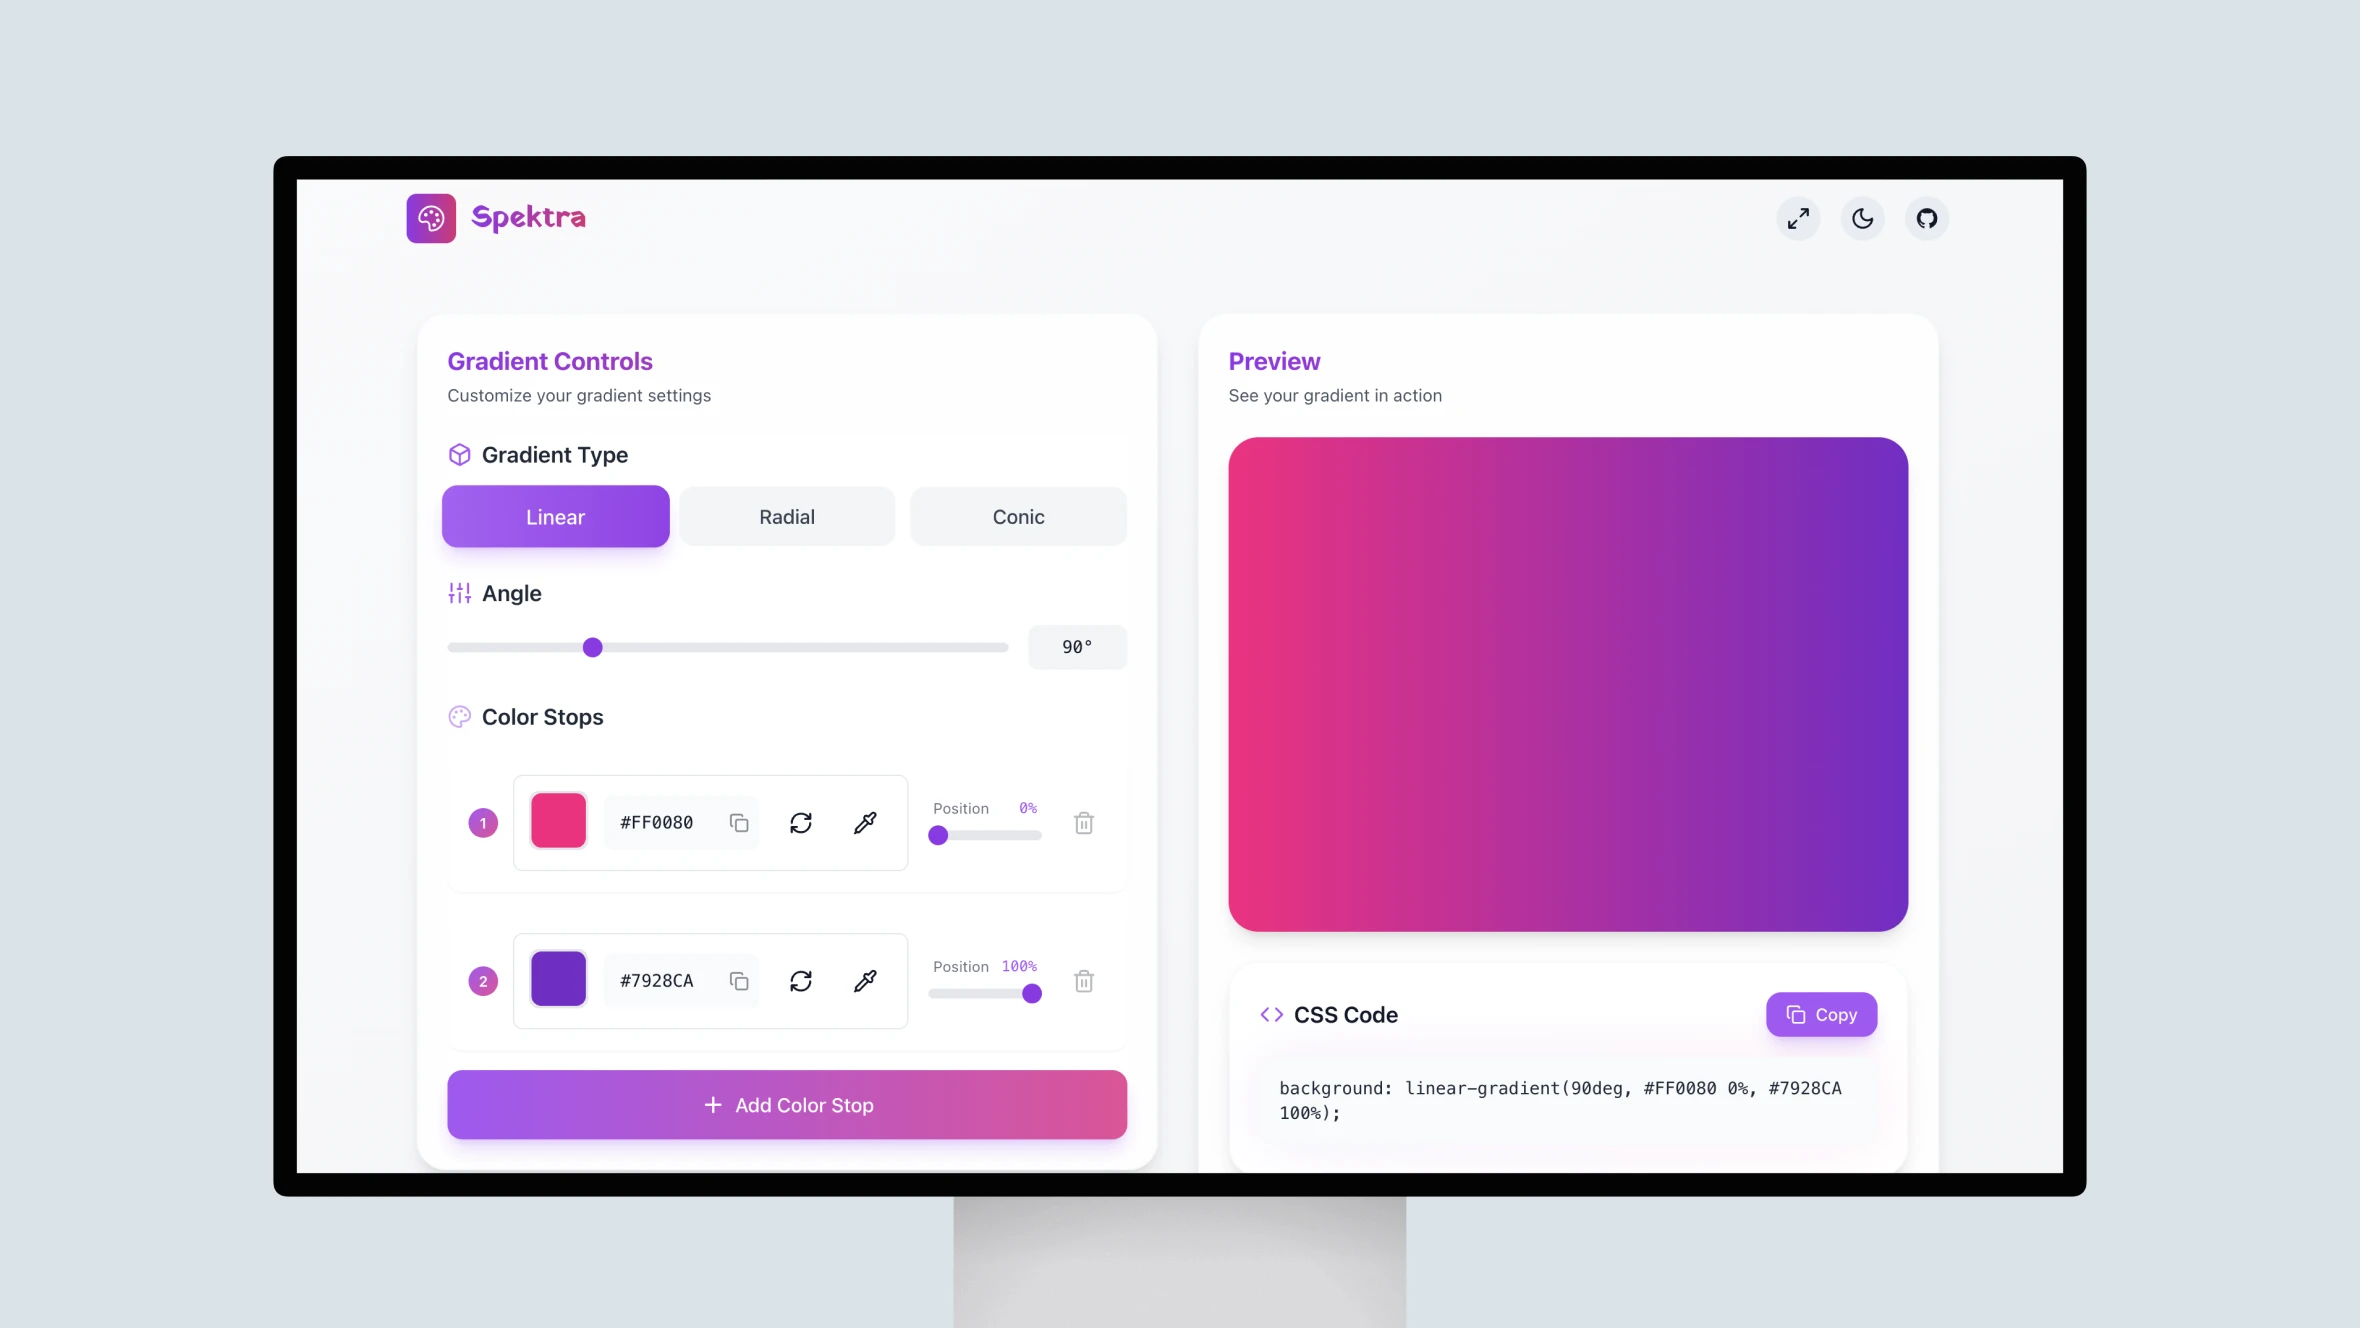Click the randomize/refresh icon for color stop 1
2360x1328 pixels.
pyautogui.click(x=801, y=822)
